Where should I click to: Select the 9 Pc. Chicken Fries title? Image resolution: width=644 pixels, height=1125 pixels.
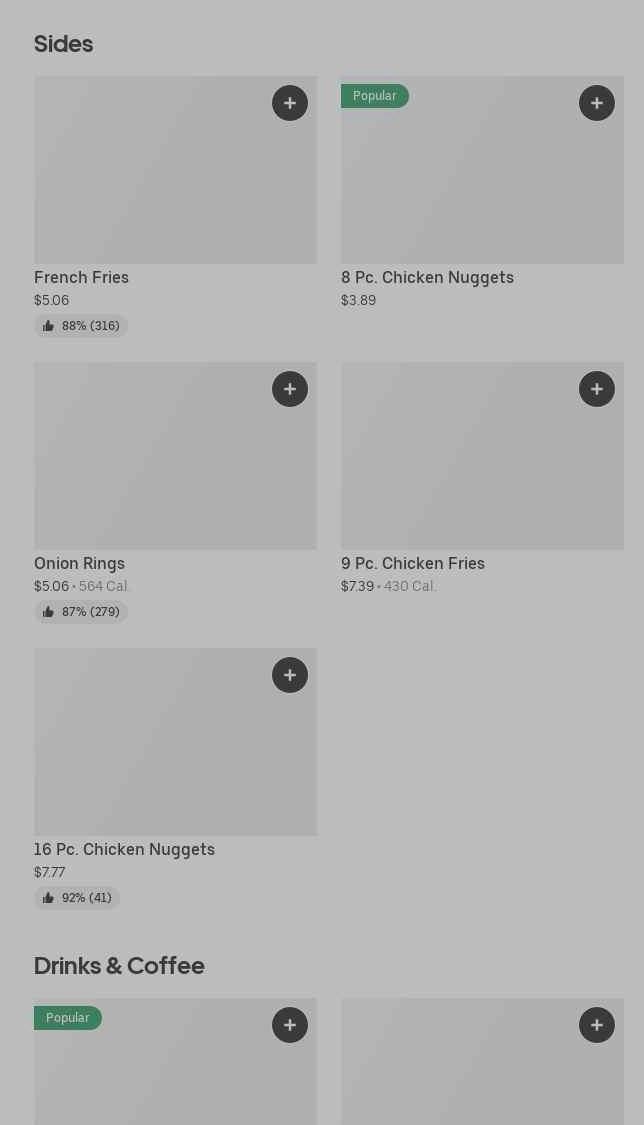pos(412,563)
